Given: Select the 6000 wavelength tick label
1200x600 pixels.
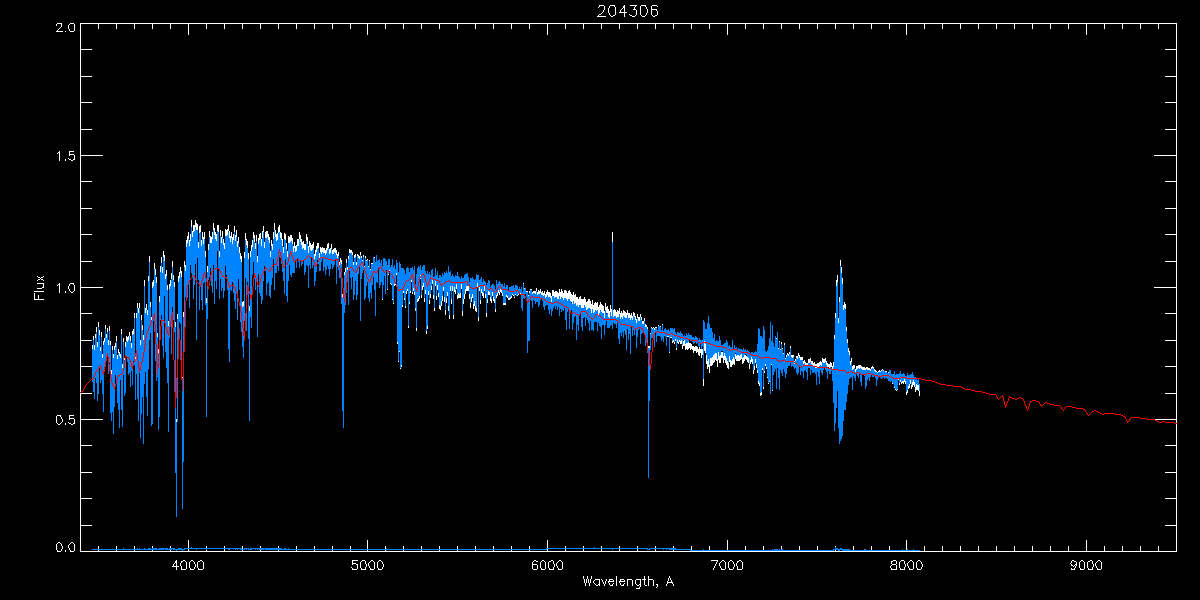Looking at the screenshot, I should [547, 564].
